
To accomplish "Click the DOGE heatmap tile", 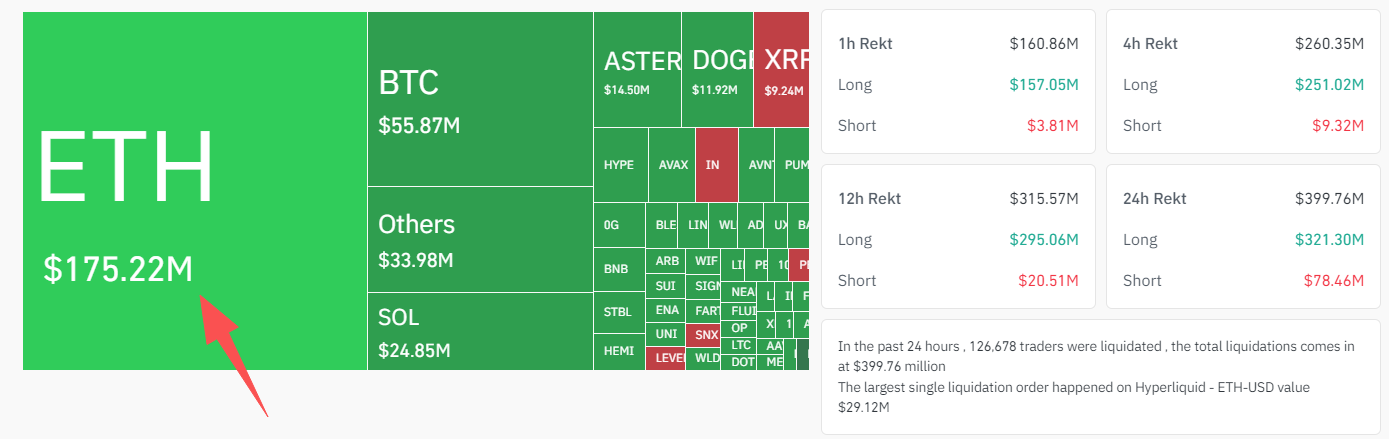I will pyautogui.click(x=719, y=69).
